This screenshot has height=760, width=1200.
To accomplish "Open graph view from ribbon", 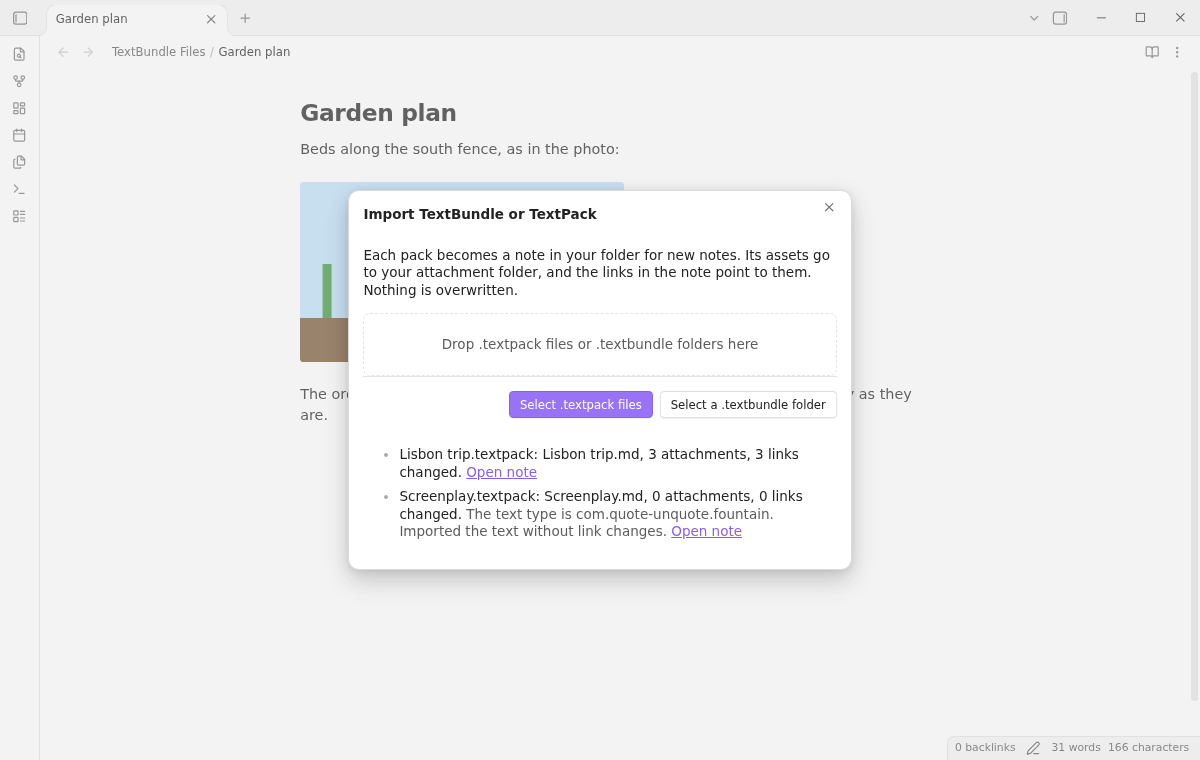I will [x=19, y=81].
